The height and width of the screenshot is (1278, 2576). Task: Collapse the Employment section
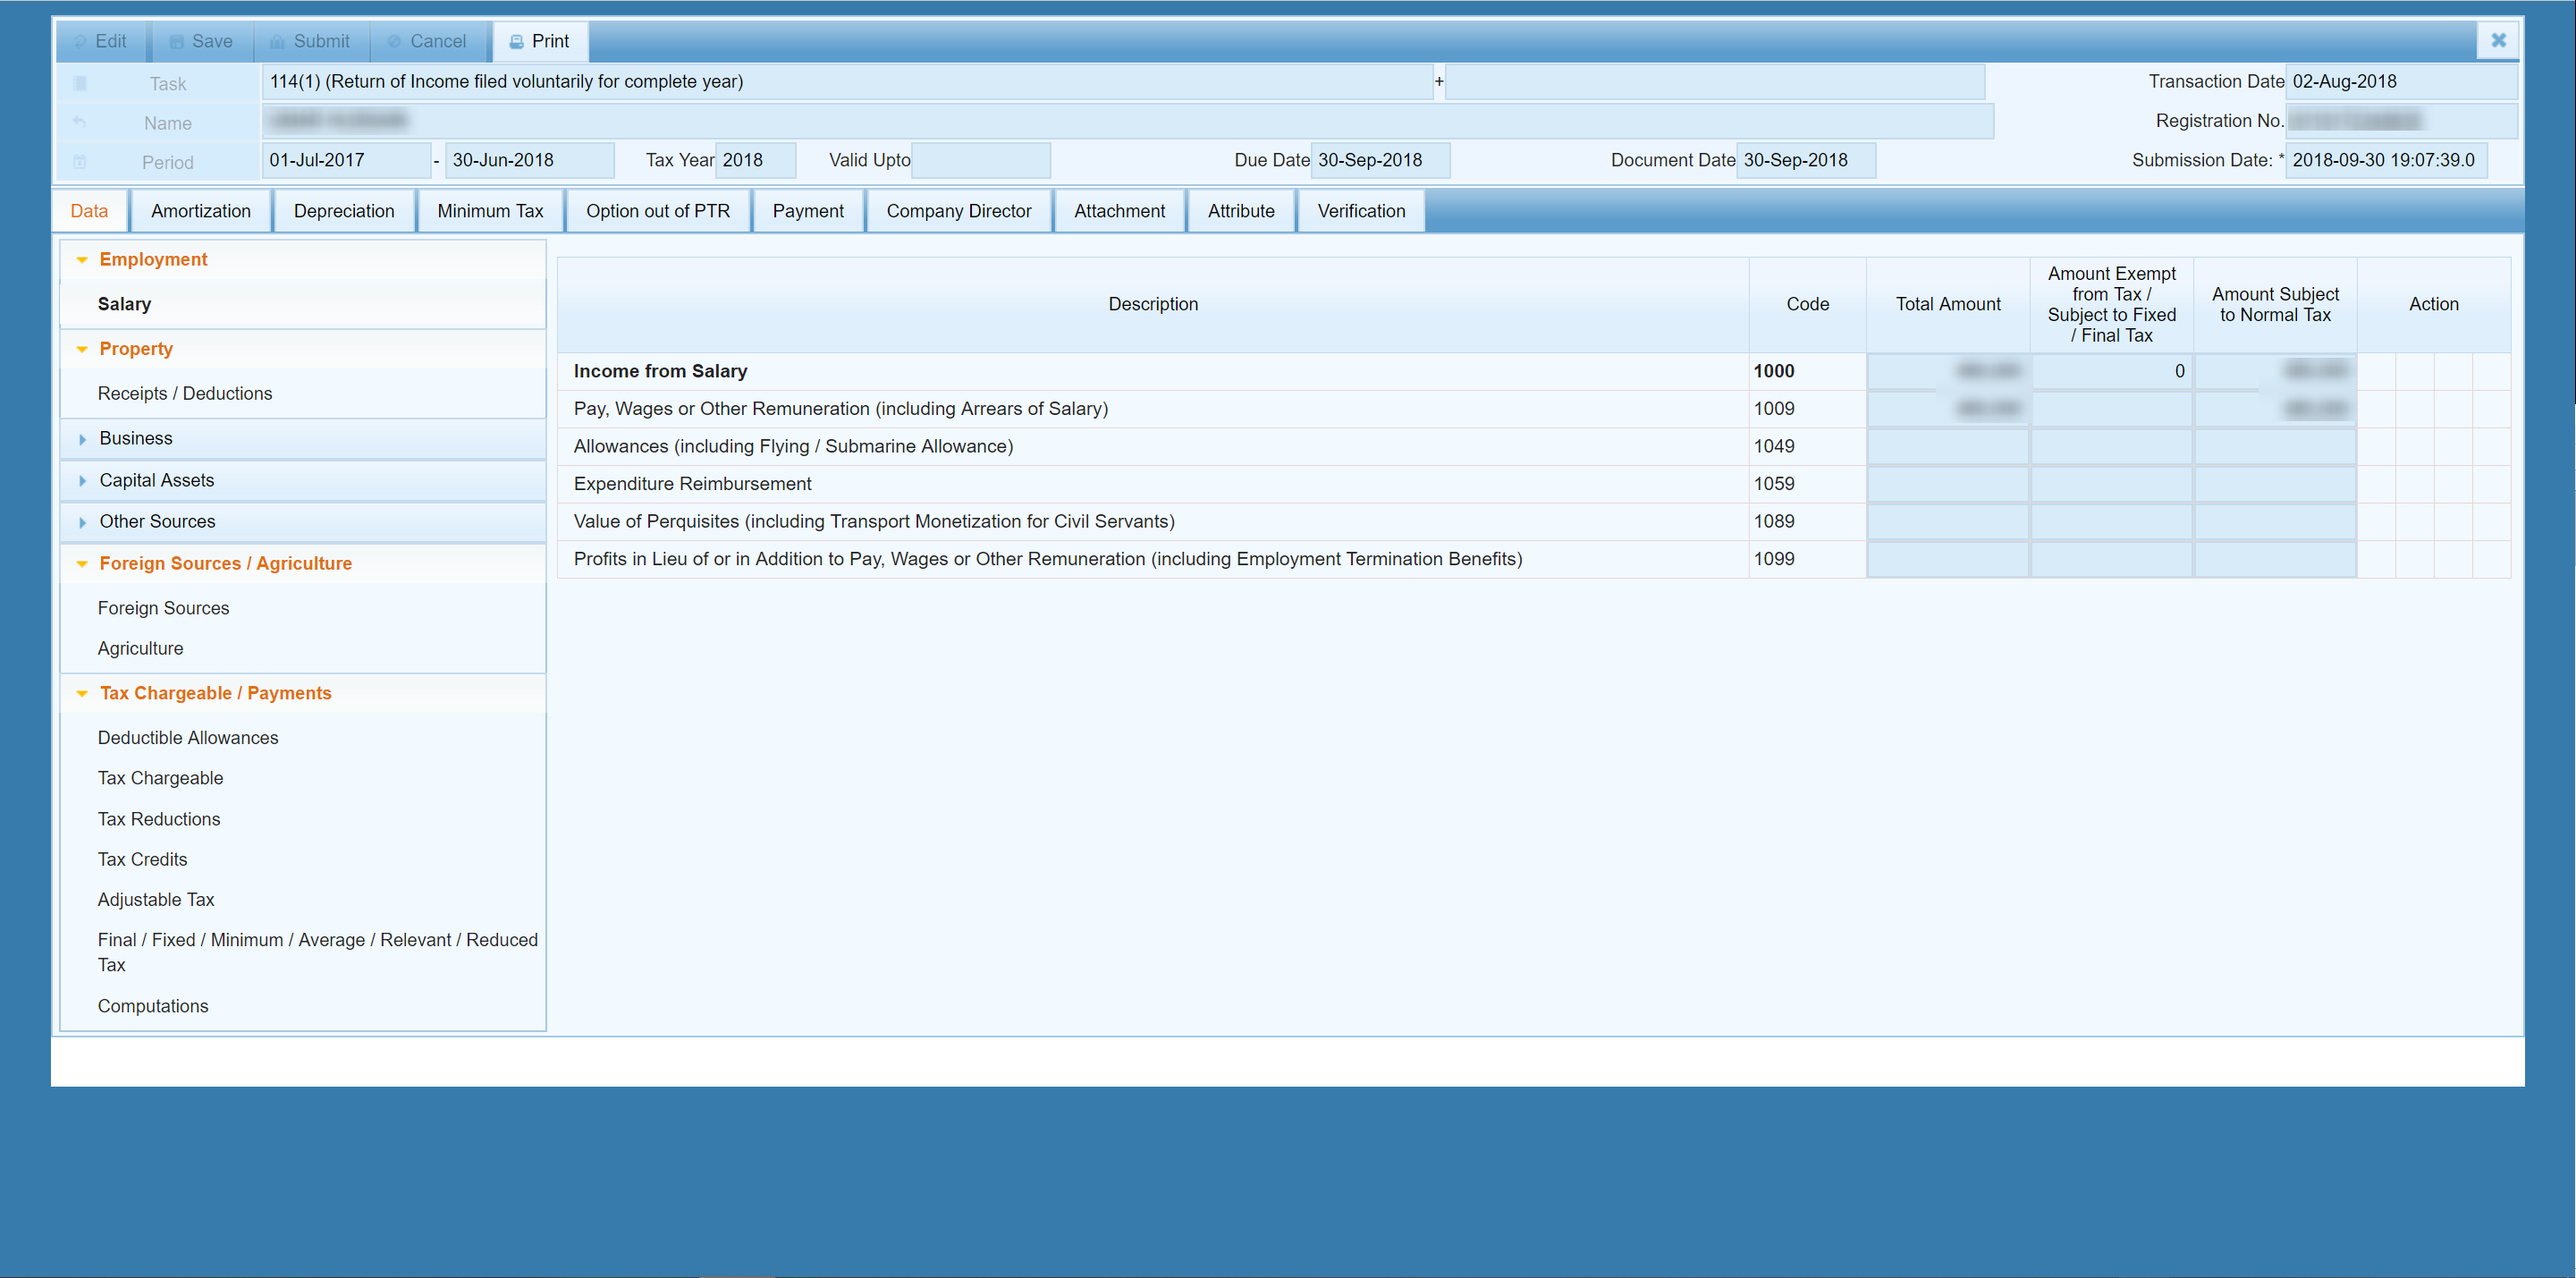click(x=303, y=259)
